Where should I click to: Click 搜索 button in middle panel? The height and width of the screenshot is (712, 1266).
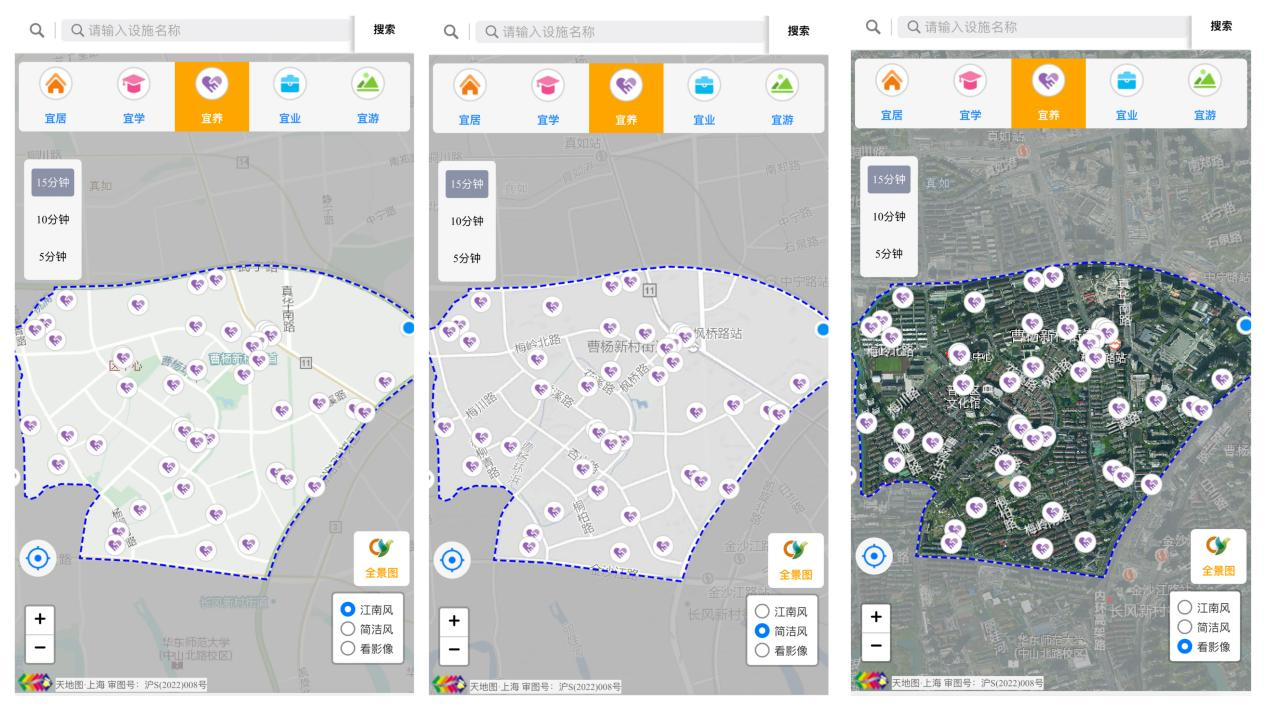pyautogui.click(x=799, y=31)
